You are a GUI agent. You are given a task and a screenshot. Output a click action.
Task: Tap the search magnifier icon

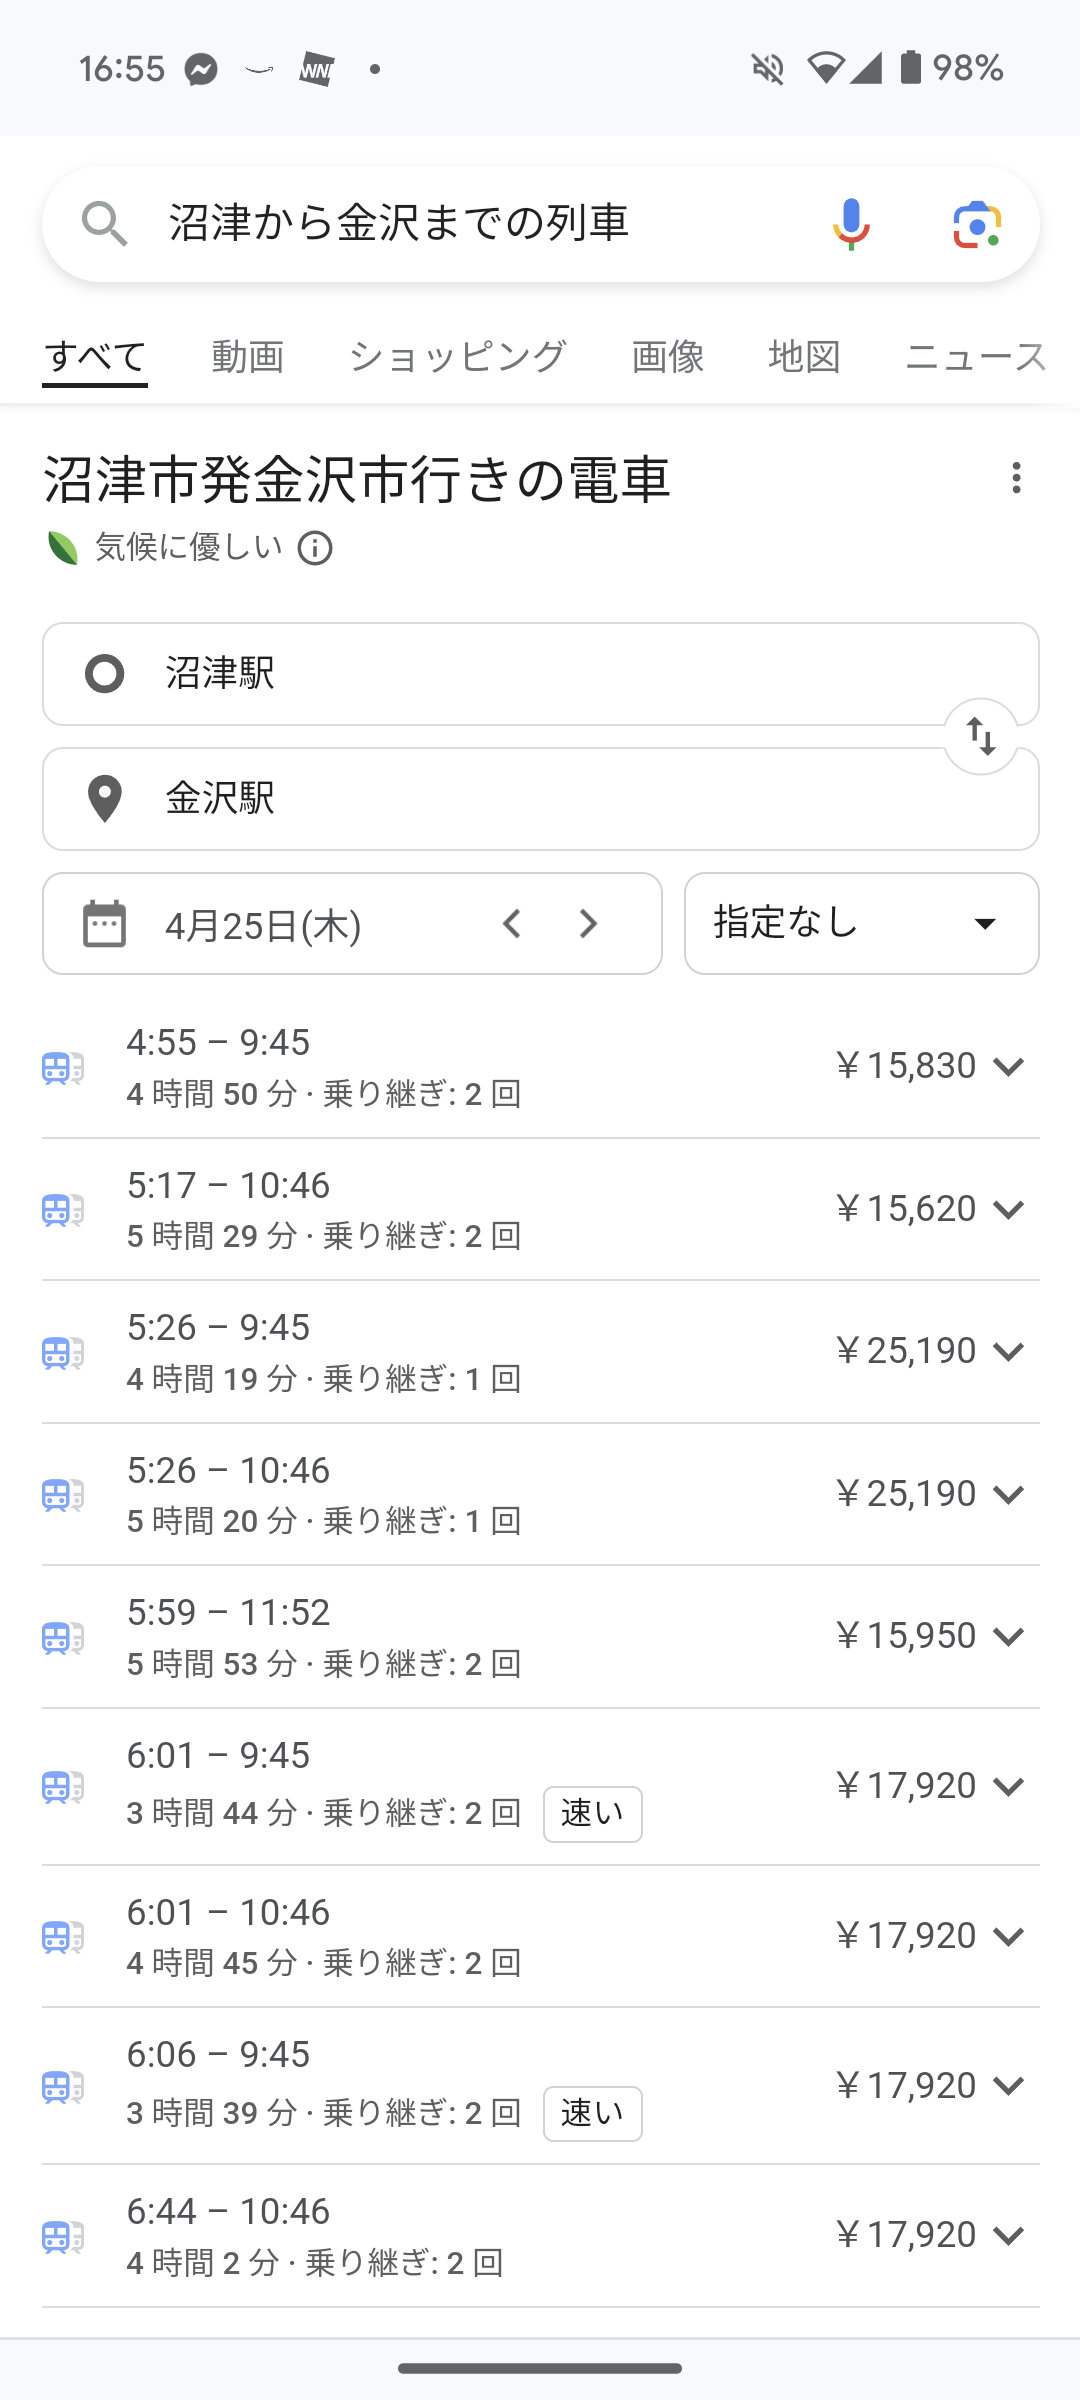(x=104, y=223)
